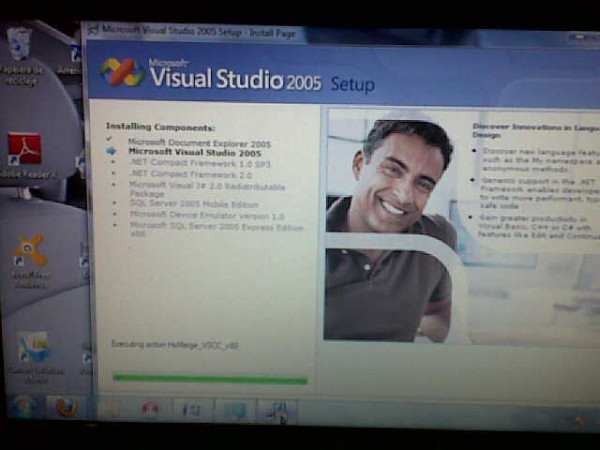Image resolution: width=600 pixels, height=450 pixels.
Task: Open the orange avast! Antivirus desktop shortcut
Action: [31, 250]
